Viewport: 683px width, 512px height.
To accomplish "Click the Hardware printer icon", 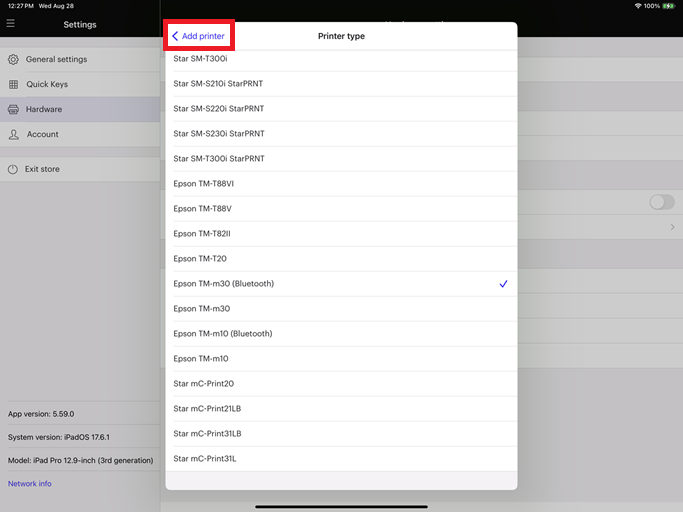I will (x=14, y=109).
